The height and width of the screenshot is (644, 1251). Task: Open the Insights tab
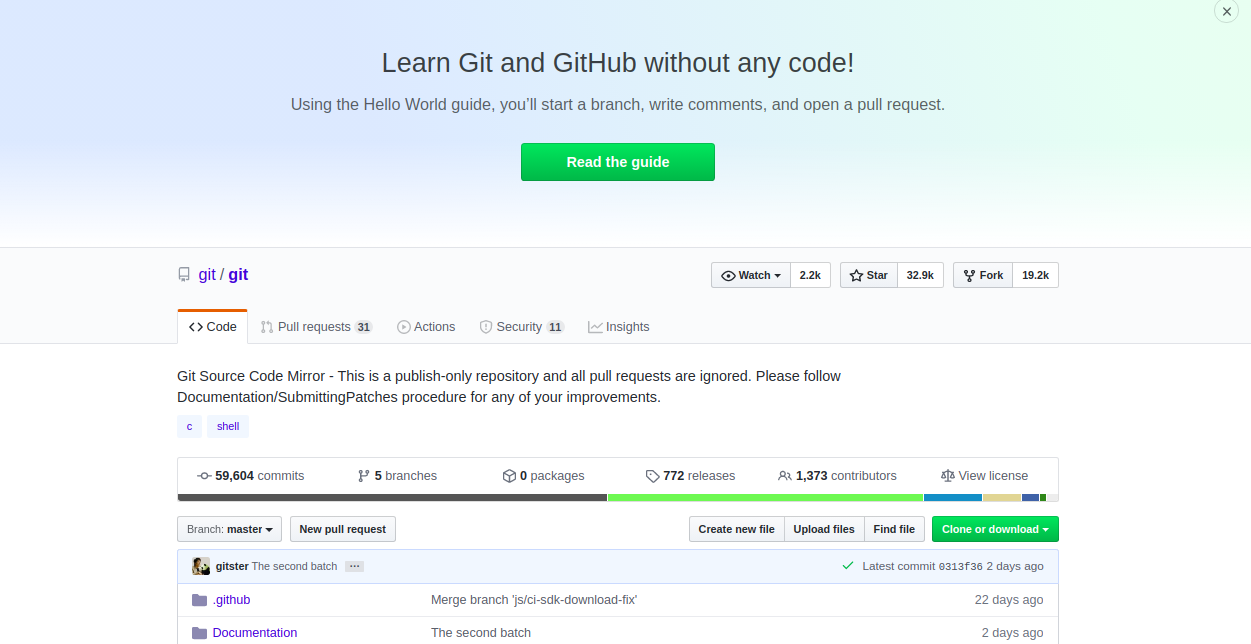tap(618, 327)
